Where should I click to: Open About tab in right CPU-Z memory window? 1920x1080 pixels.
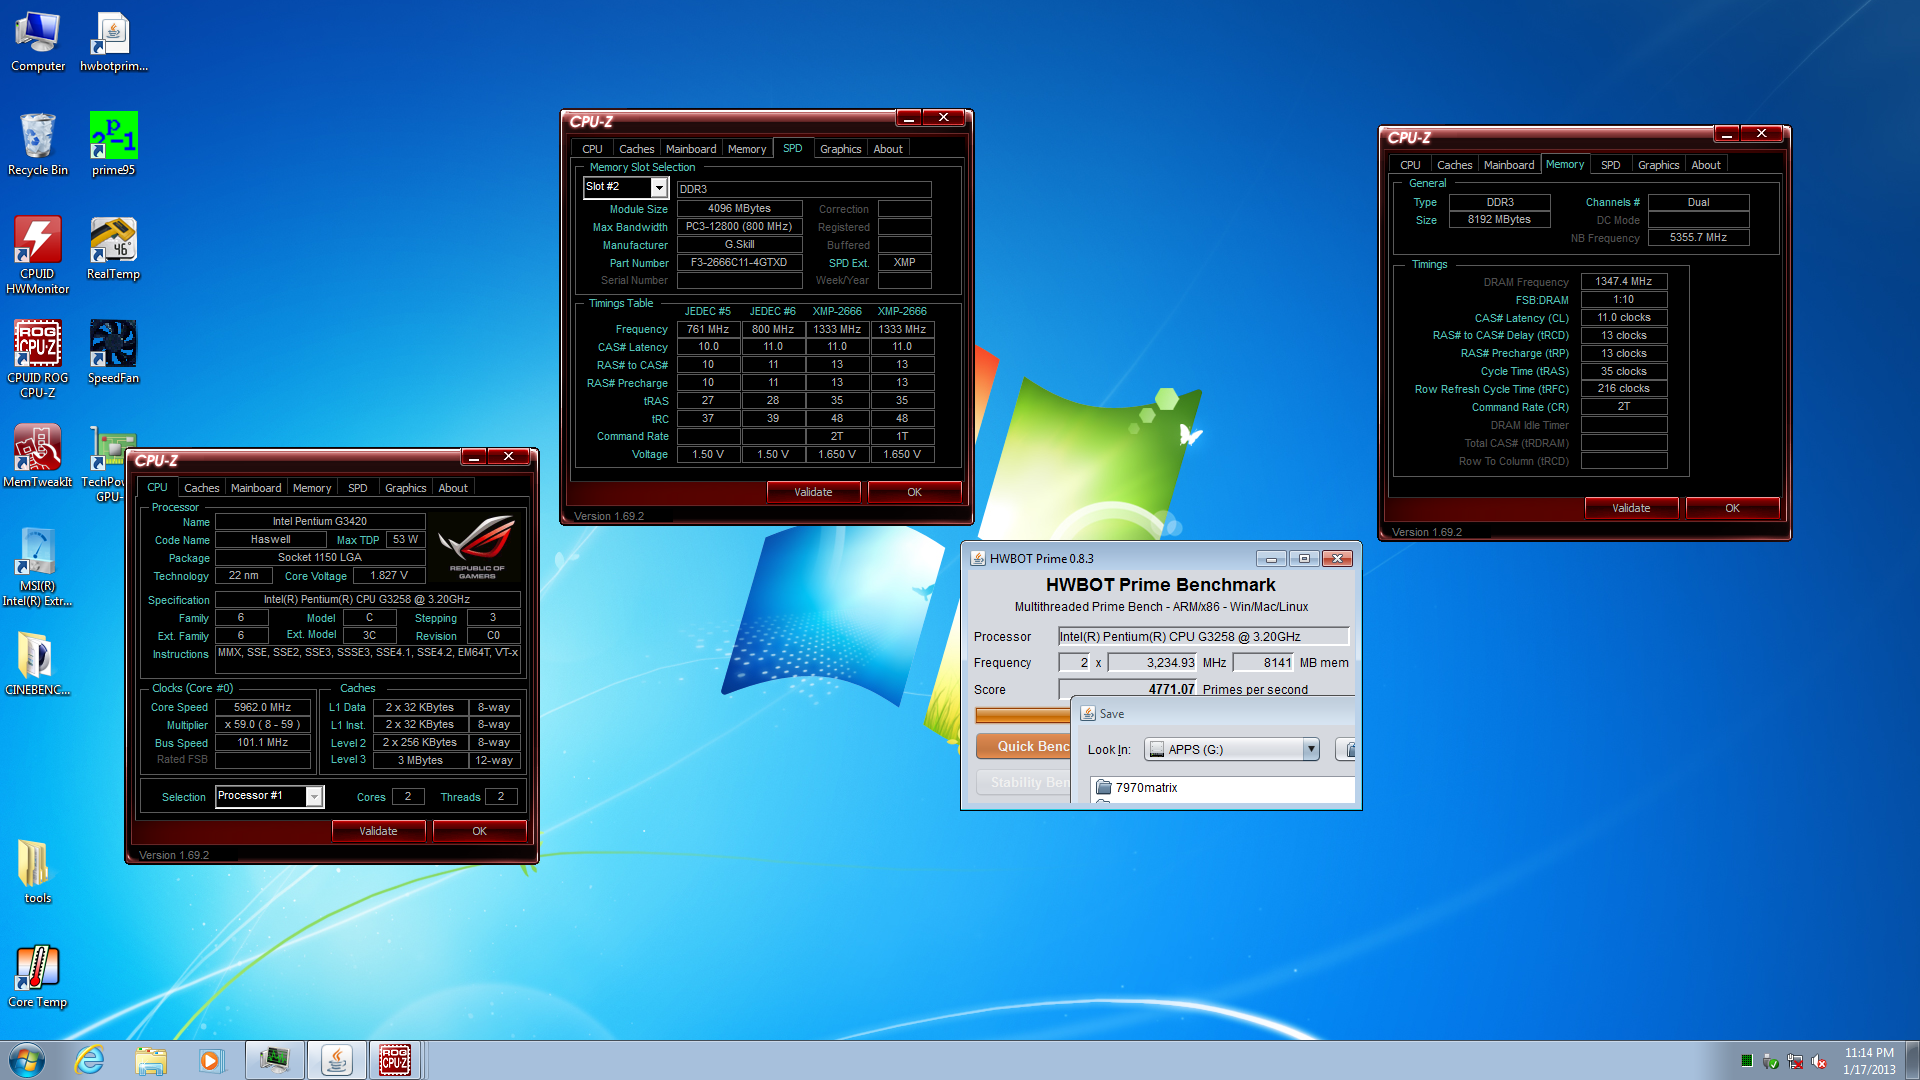click(1706, 165)
